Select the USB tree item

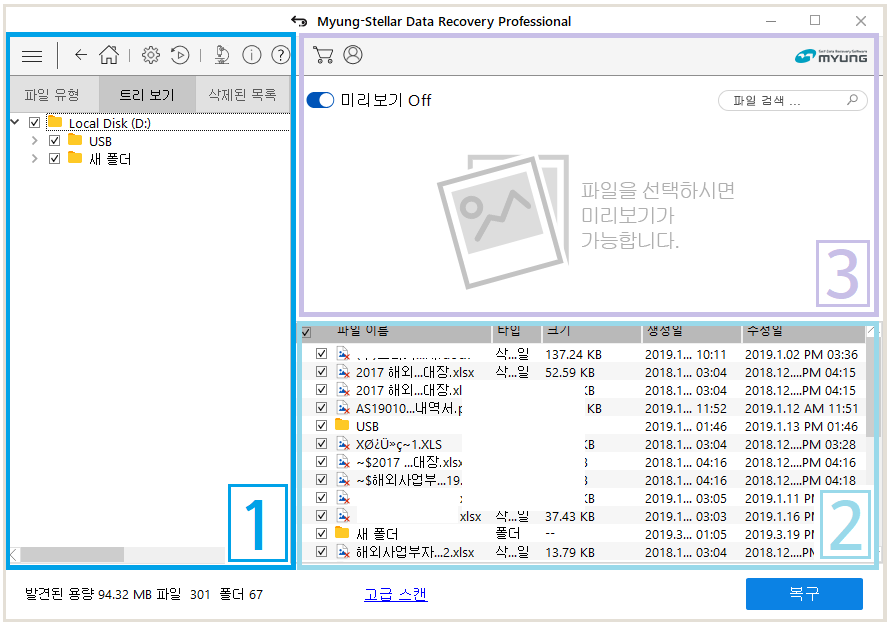[100, 141]
